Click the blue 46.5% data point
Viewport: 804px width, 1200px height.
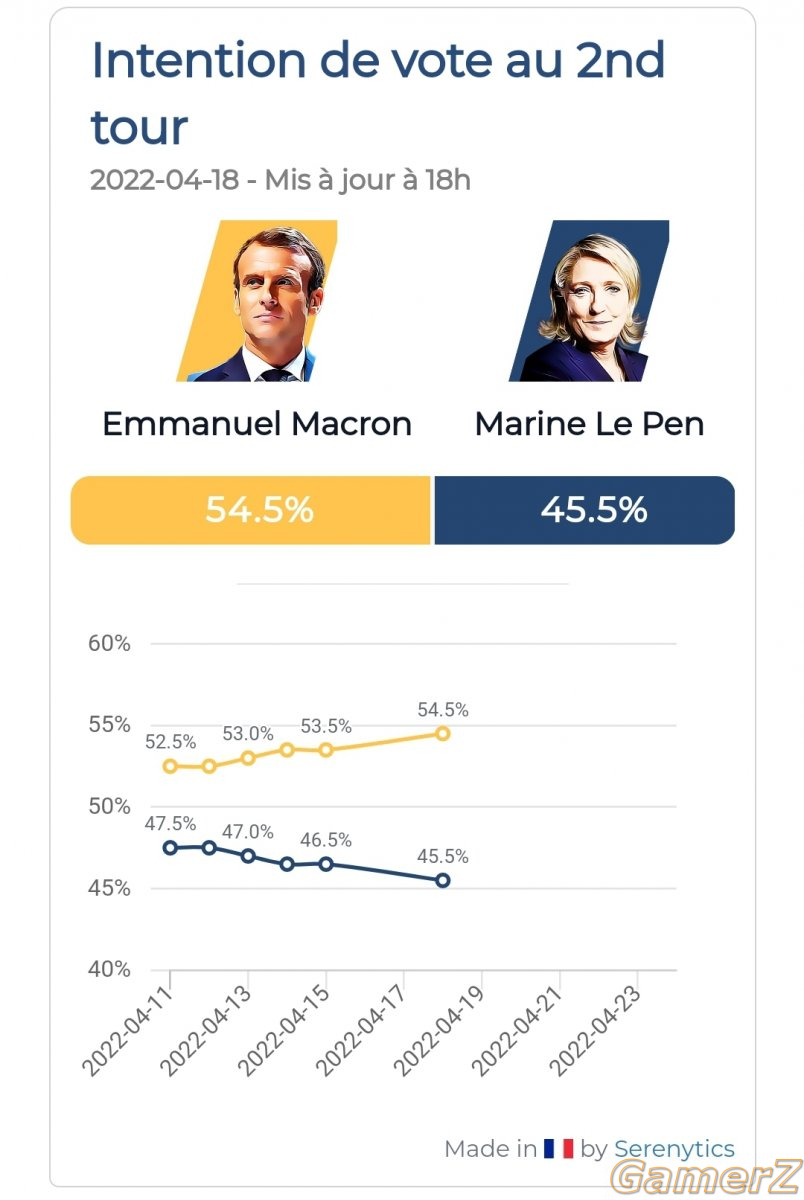coord(326,864)
